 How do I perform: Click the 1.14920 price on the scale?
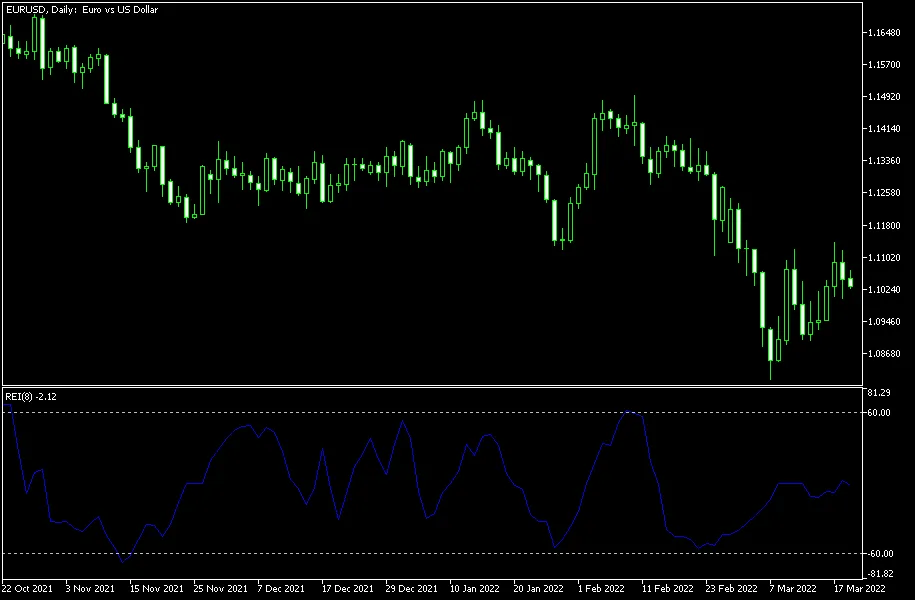[887, 97]
